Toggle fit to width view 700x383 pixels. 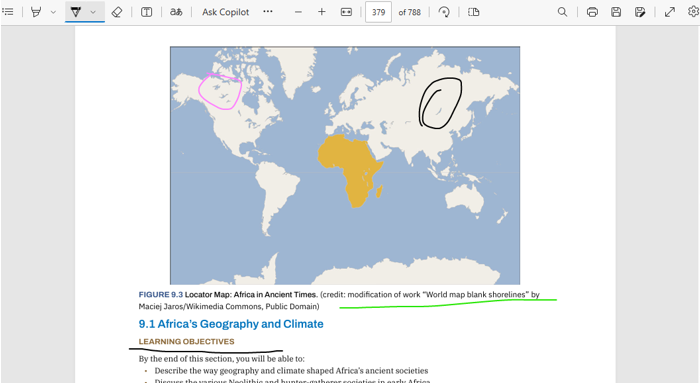coord(346,12)
